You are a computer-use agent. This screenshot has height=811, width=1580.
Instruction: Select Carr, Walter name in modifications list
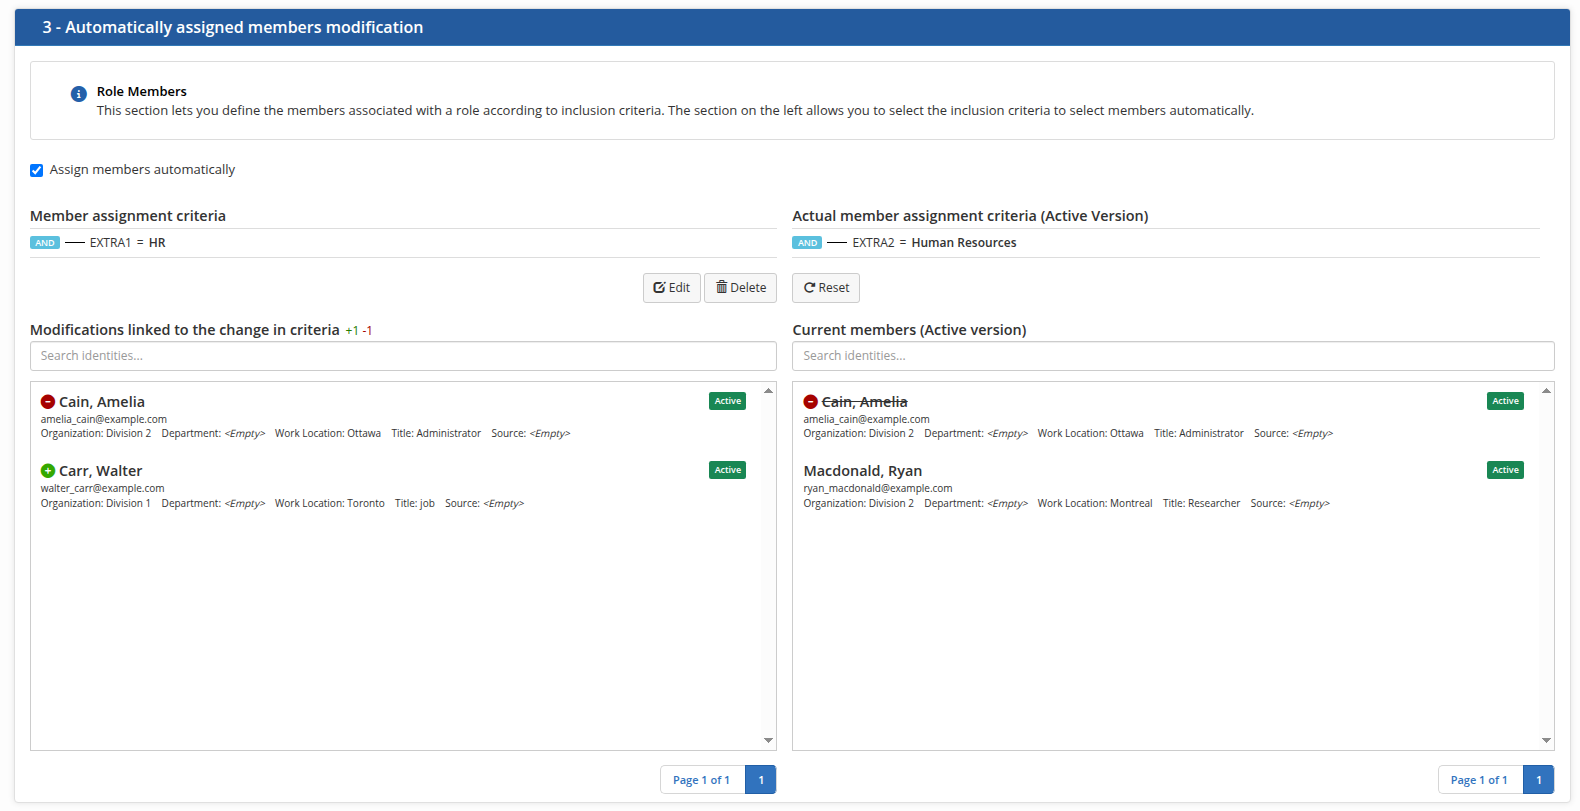coord(100,471)
